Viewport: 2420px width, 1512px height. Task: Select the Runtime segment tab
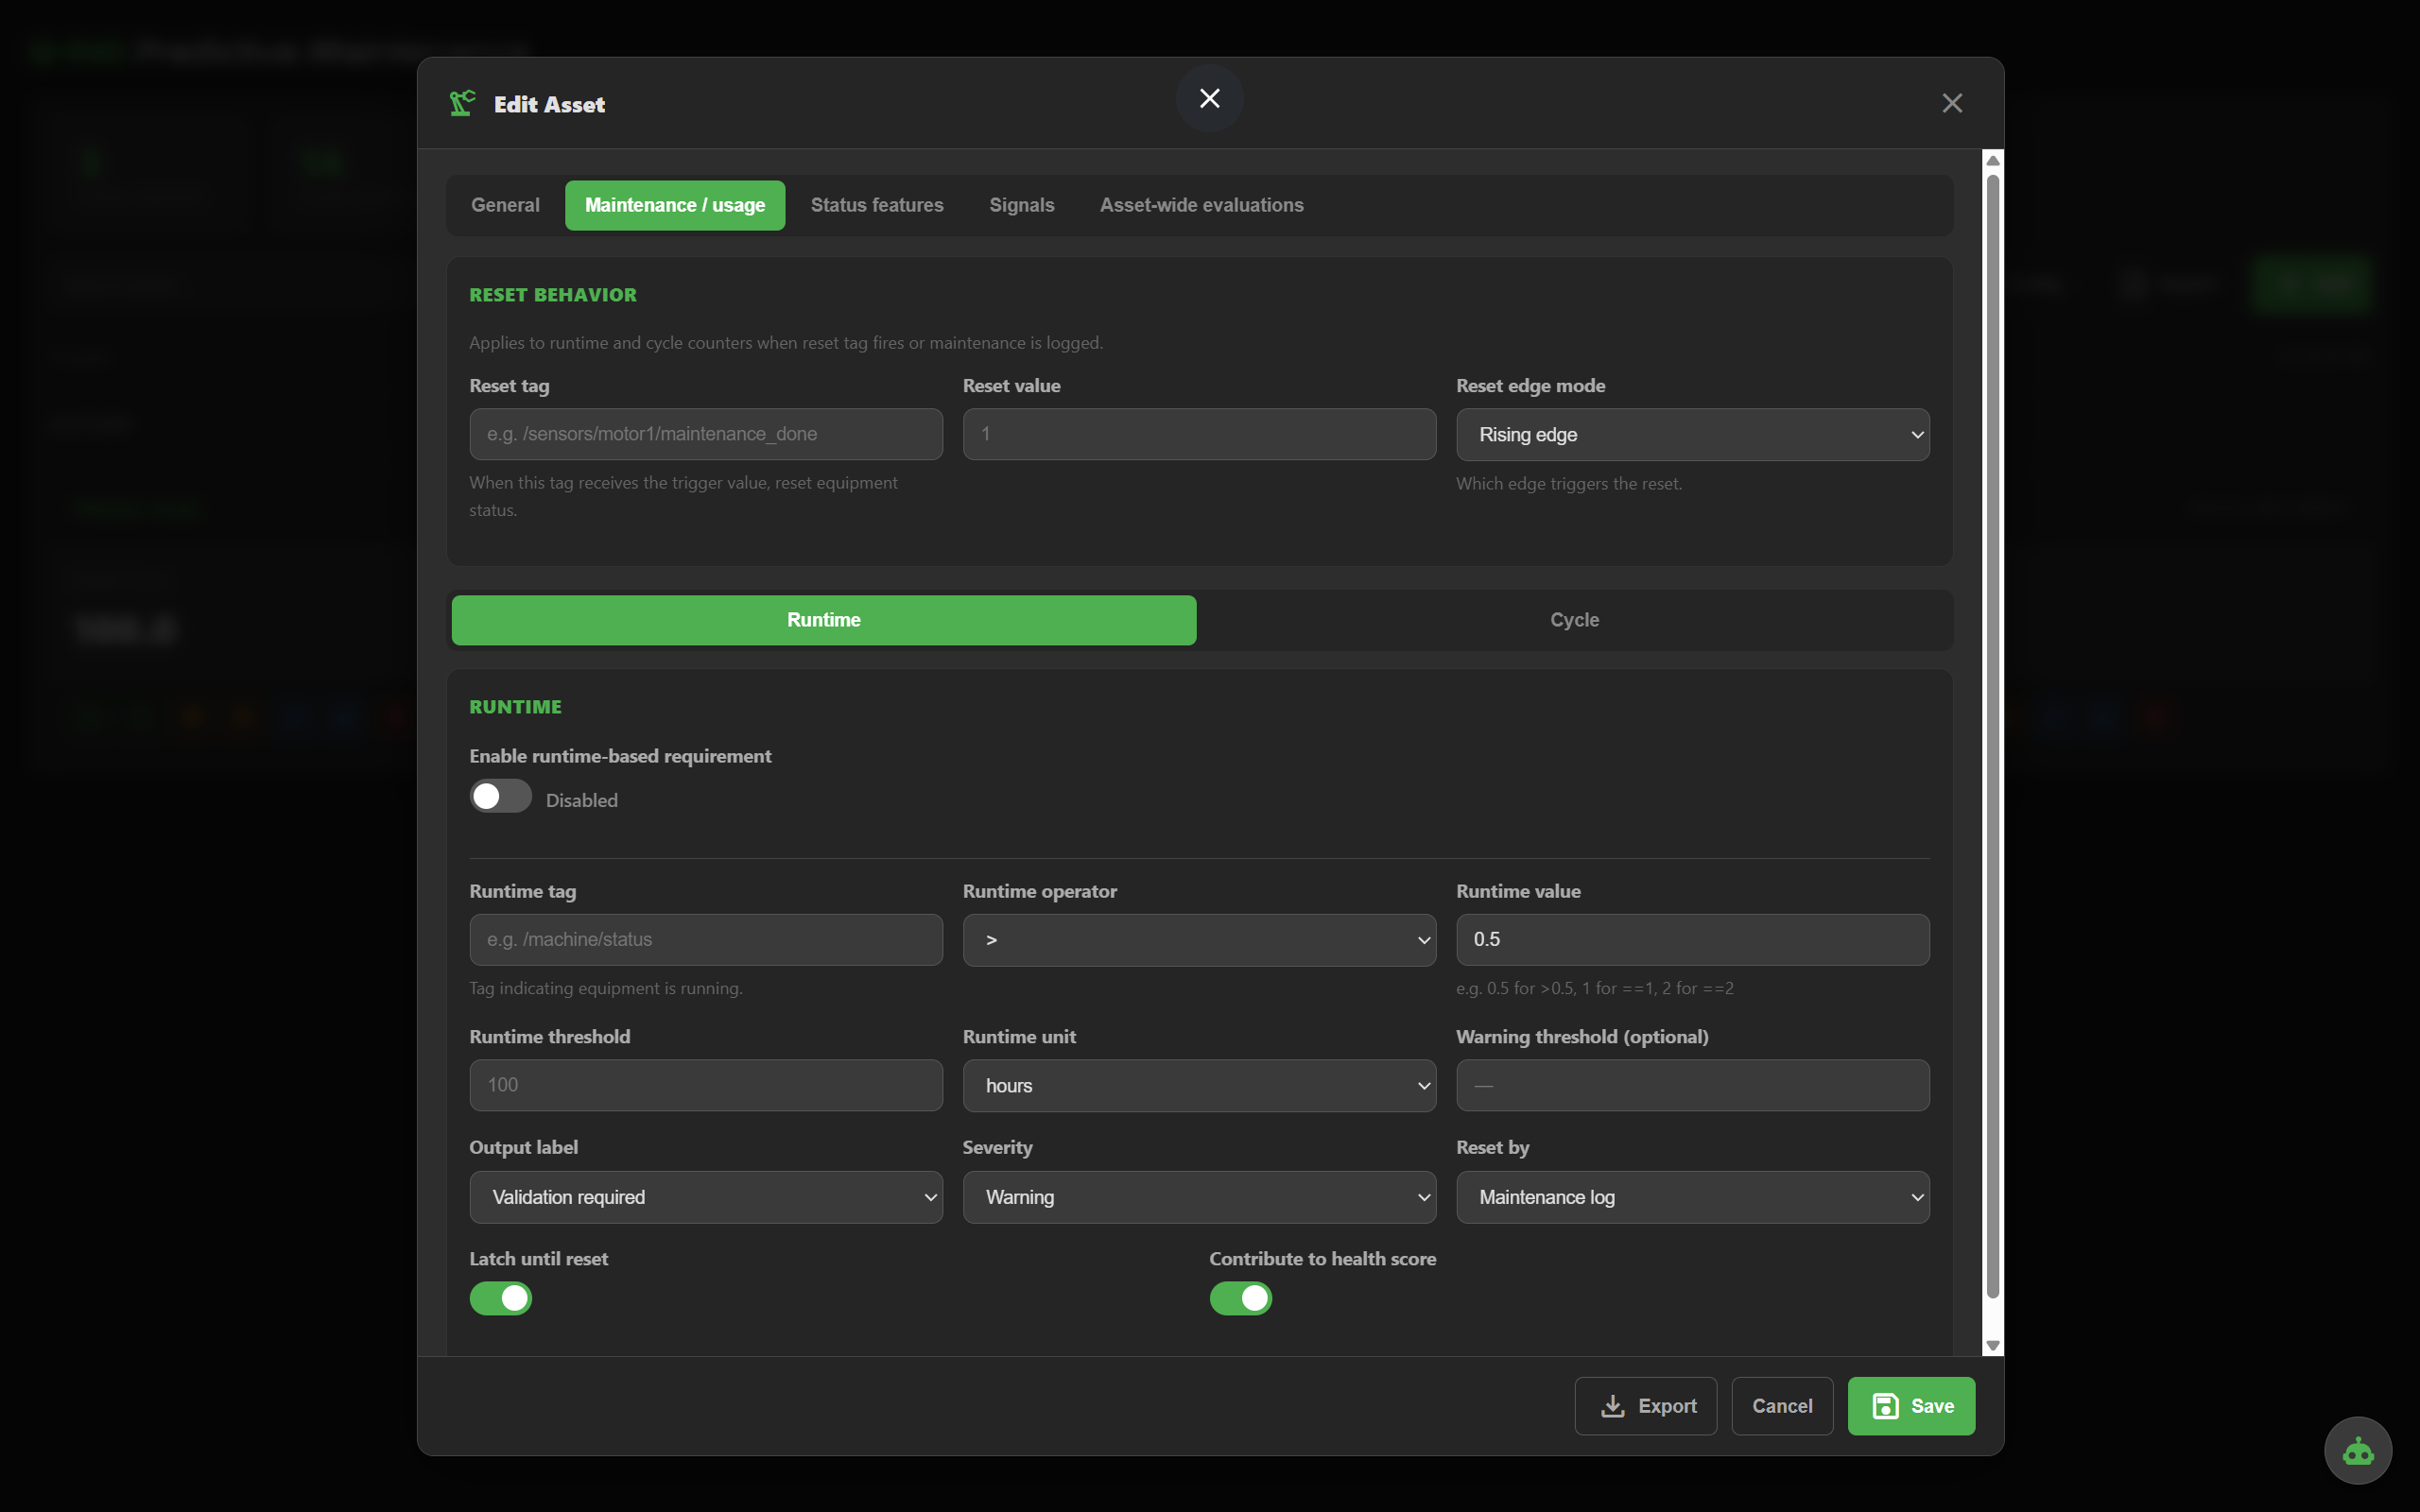[x=823, y=620]
